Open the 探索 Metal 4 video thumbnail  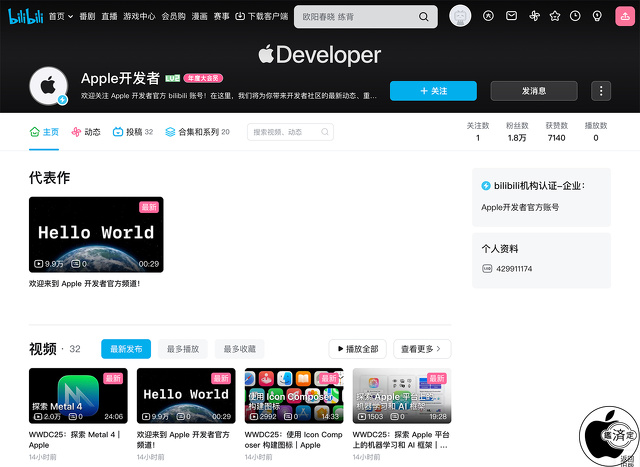pos(78,396)
